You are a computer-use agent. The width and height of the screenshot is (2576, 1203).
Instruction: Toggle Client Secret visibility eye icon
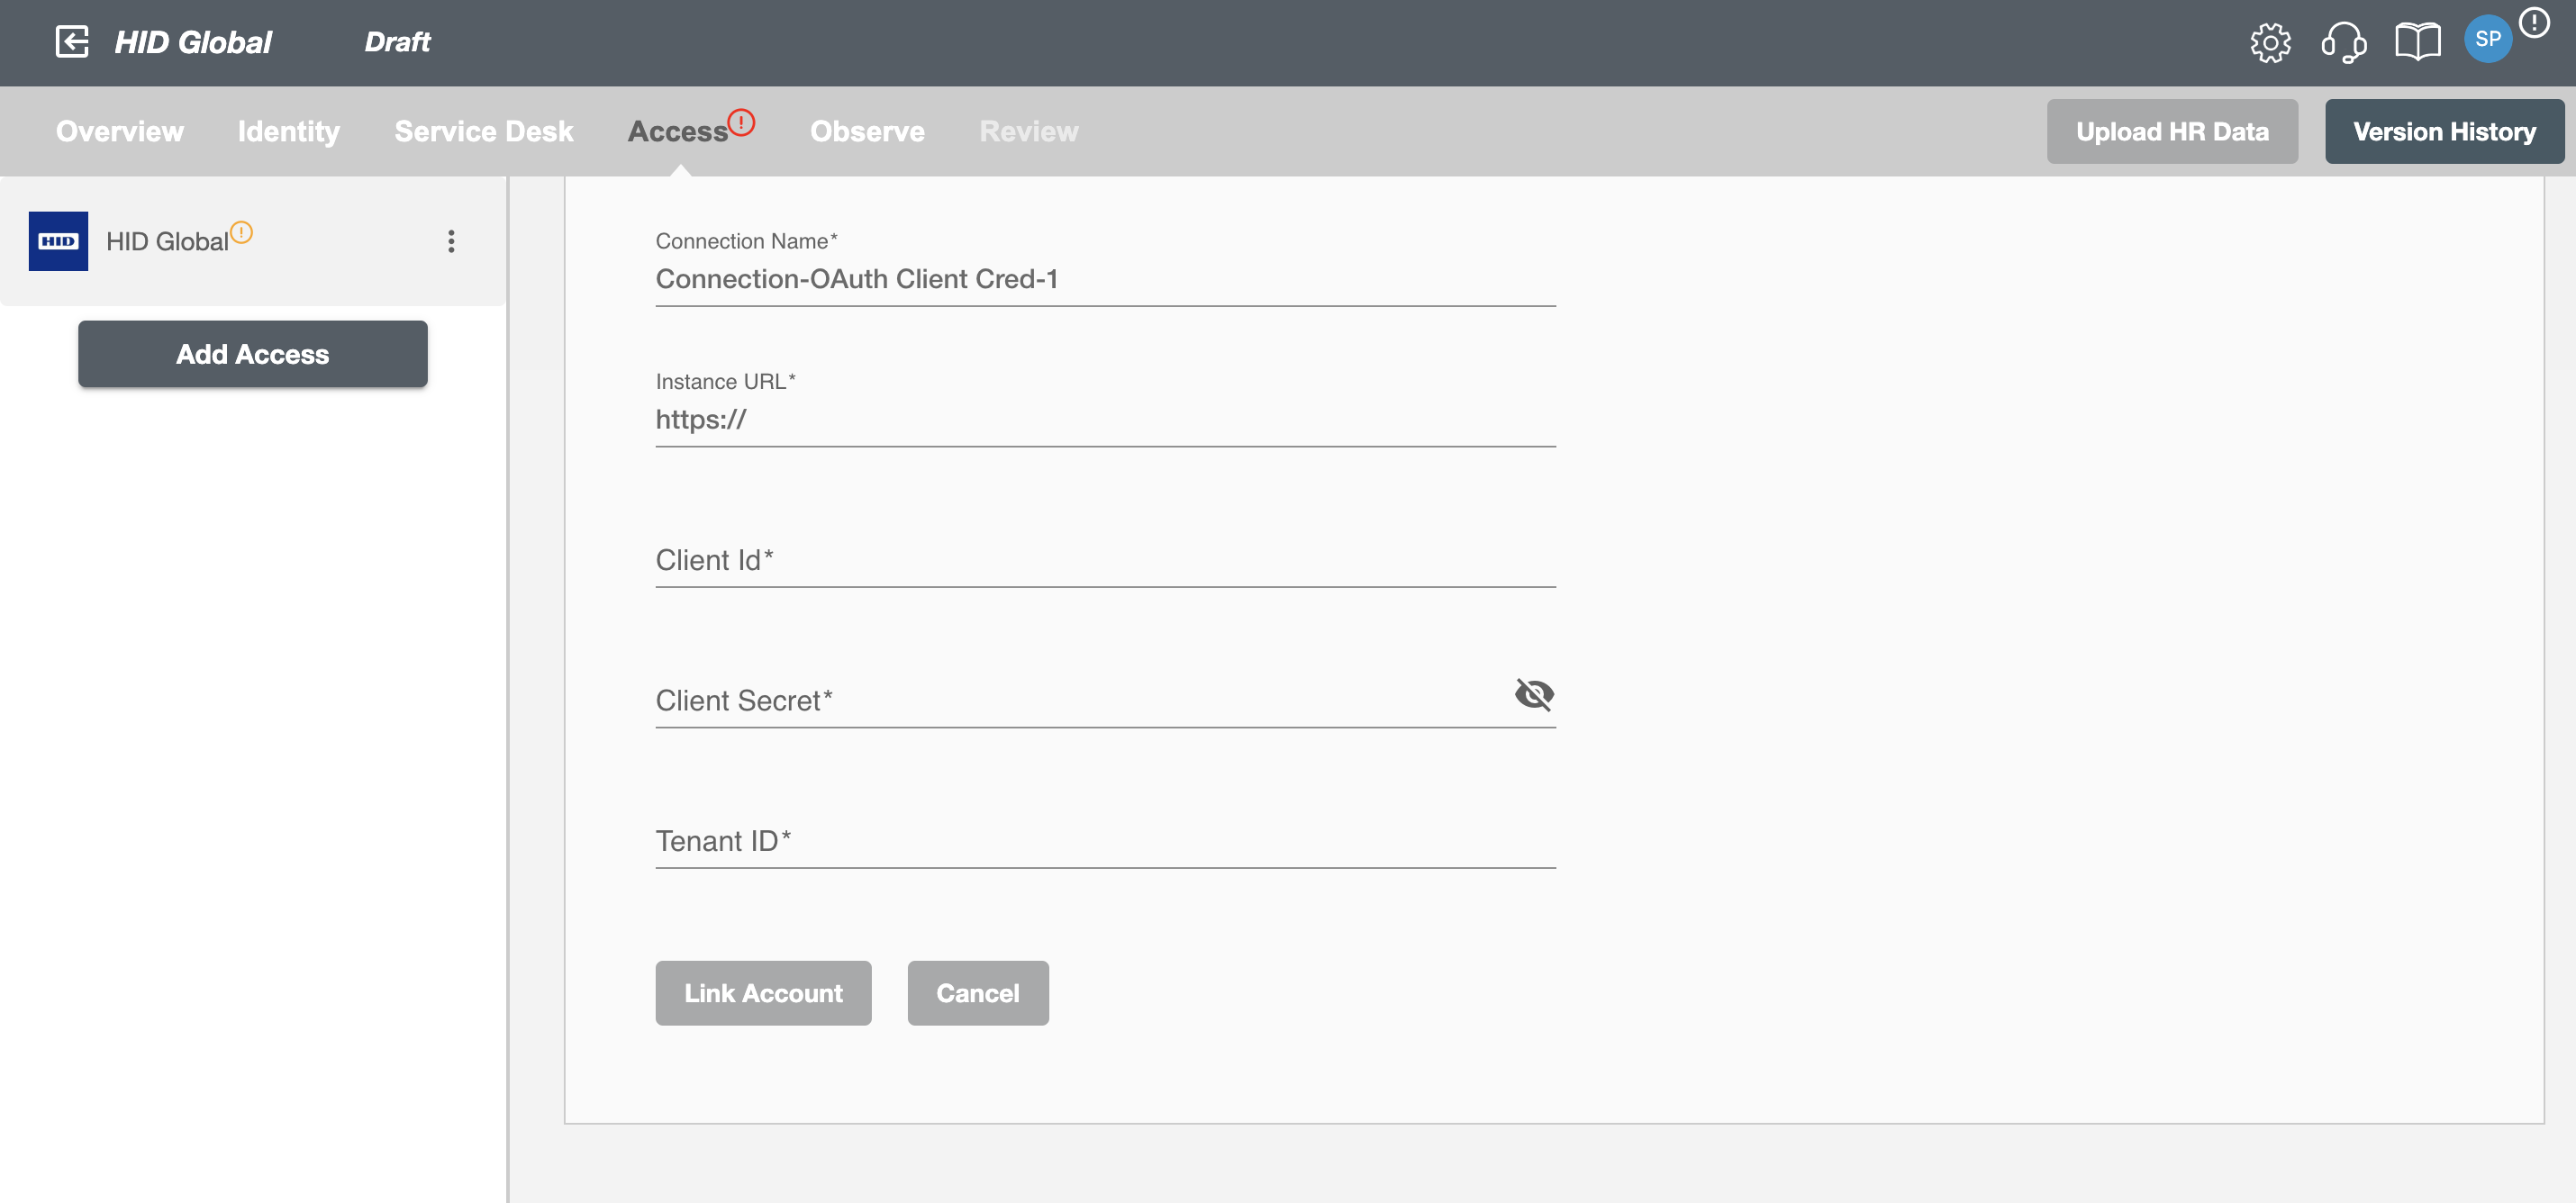pyautogui.click(x=1535, y=692)
